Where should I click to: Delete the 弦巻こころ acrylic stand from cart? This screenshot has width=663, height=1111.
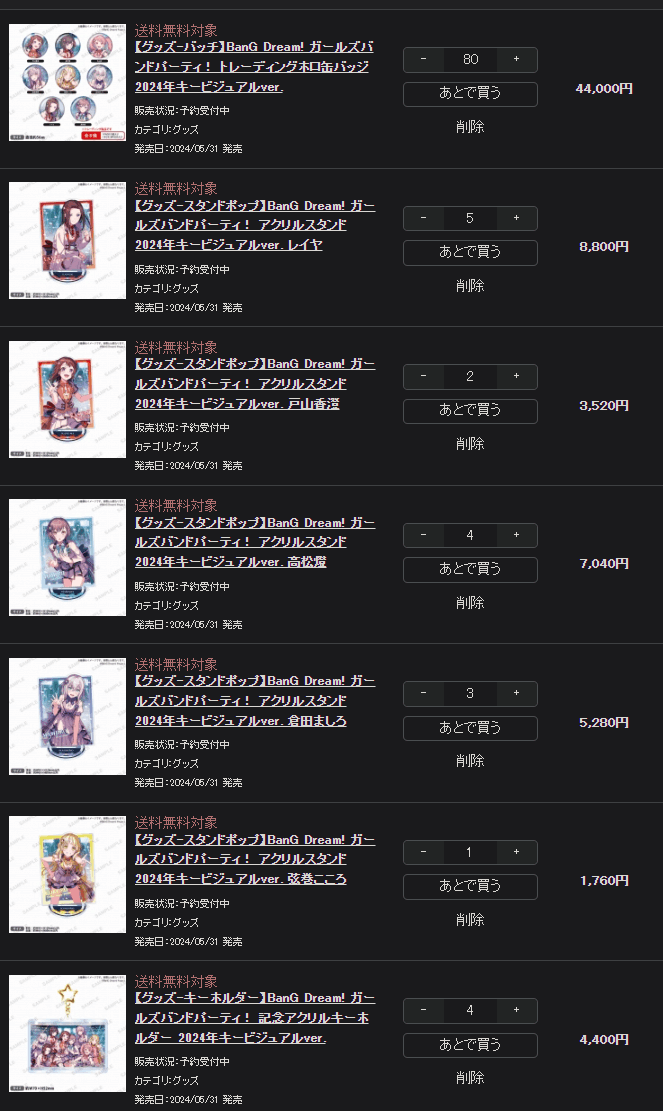point(470,920)
